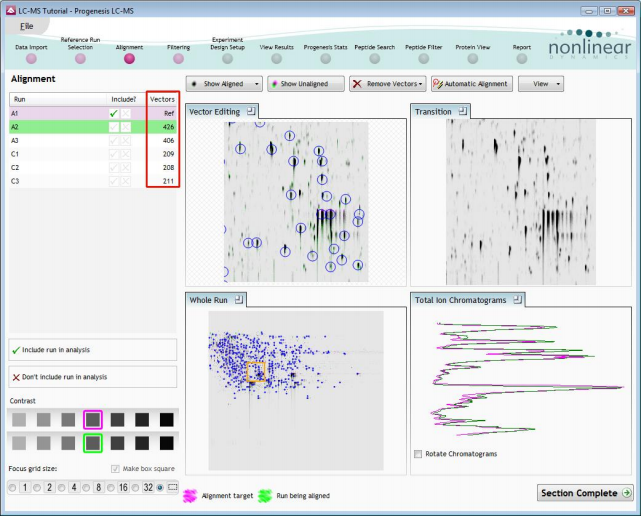Maximize the Whole Run panel icon

click(x=239, y=299)
